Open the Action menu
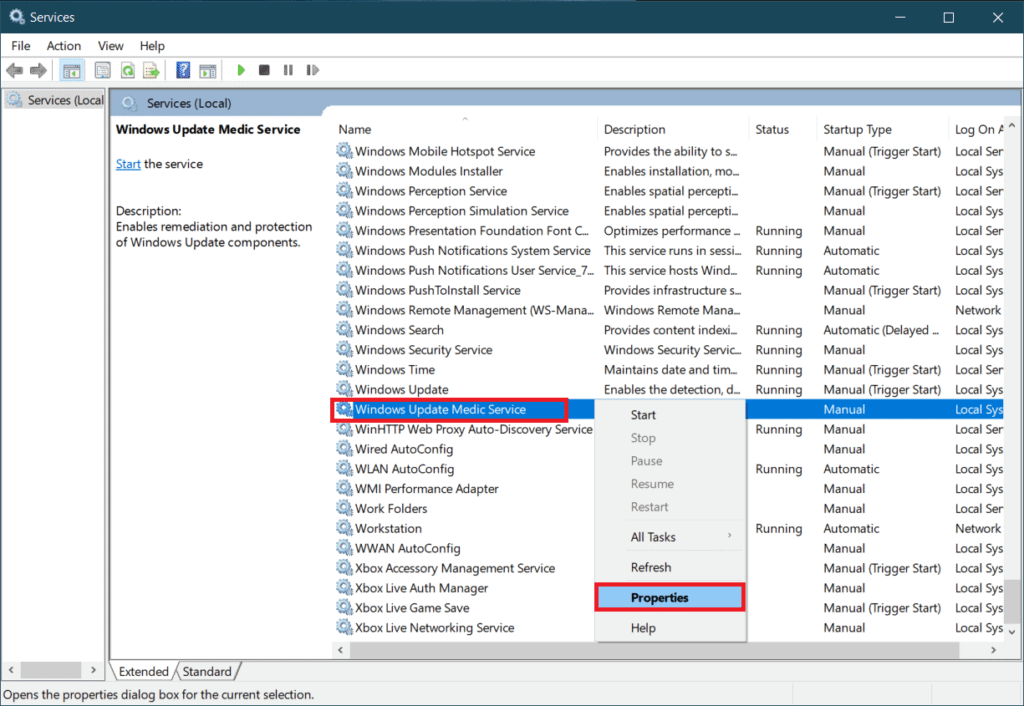The image size is (1024, 706). (63, 45)
